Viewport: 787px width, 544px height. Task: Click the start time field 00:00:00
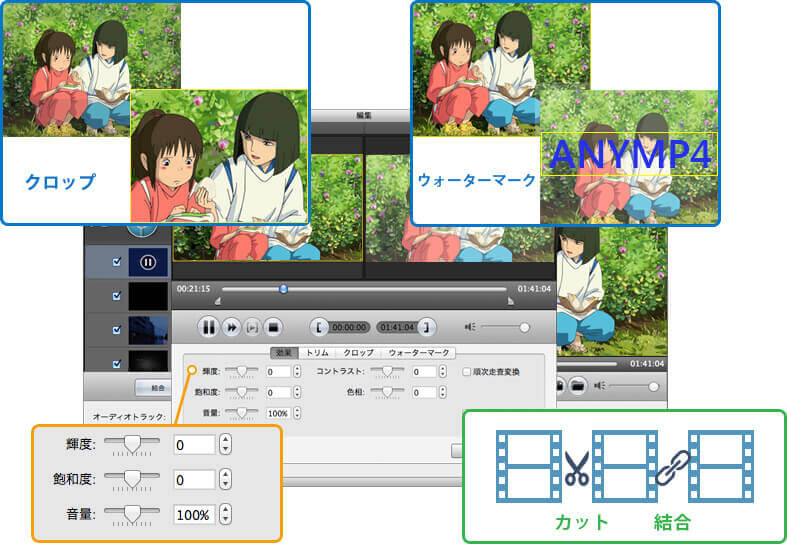pos(349,328)
